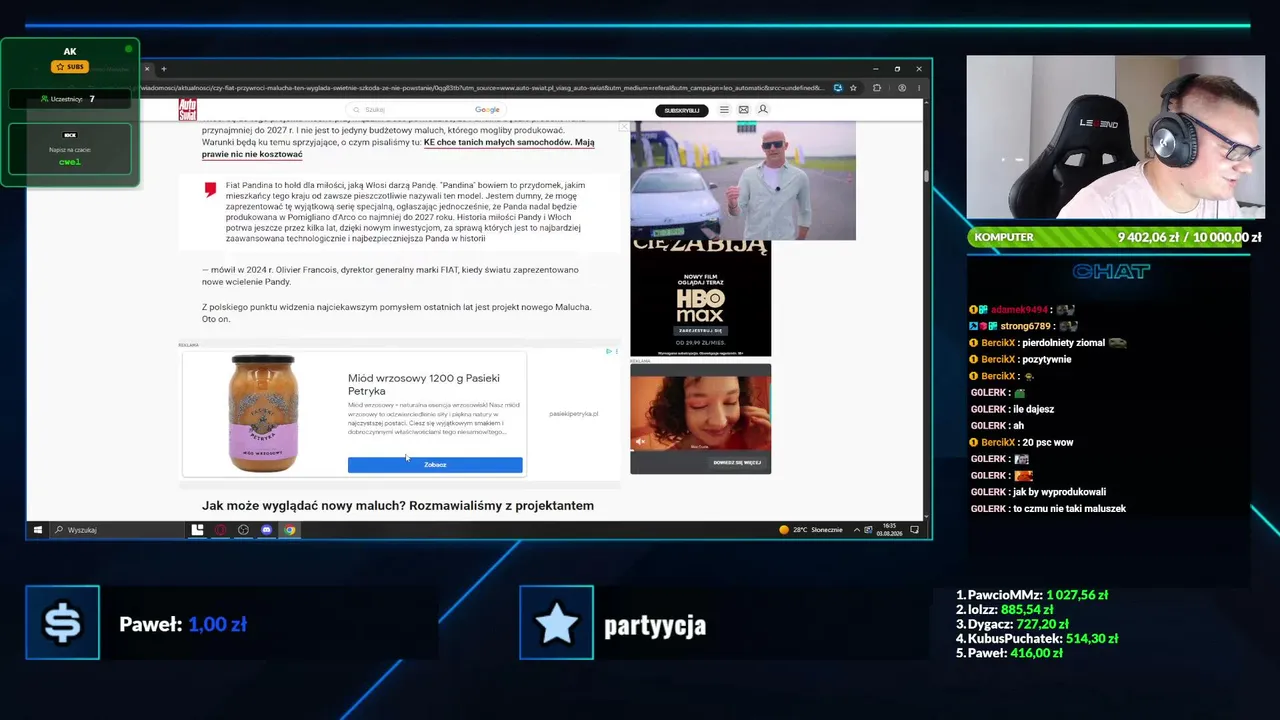Image resolution: width=1280 pixels, height=720 pixels.
Task: Click leaderboard entry lolzz 885,54 zł
Action: click(1005, 609)
